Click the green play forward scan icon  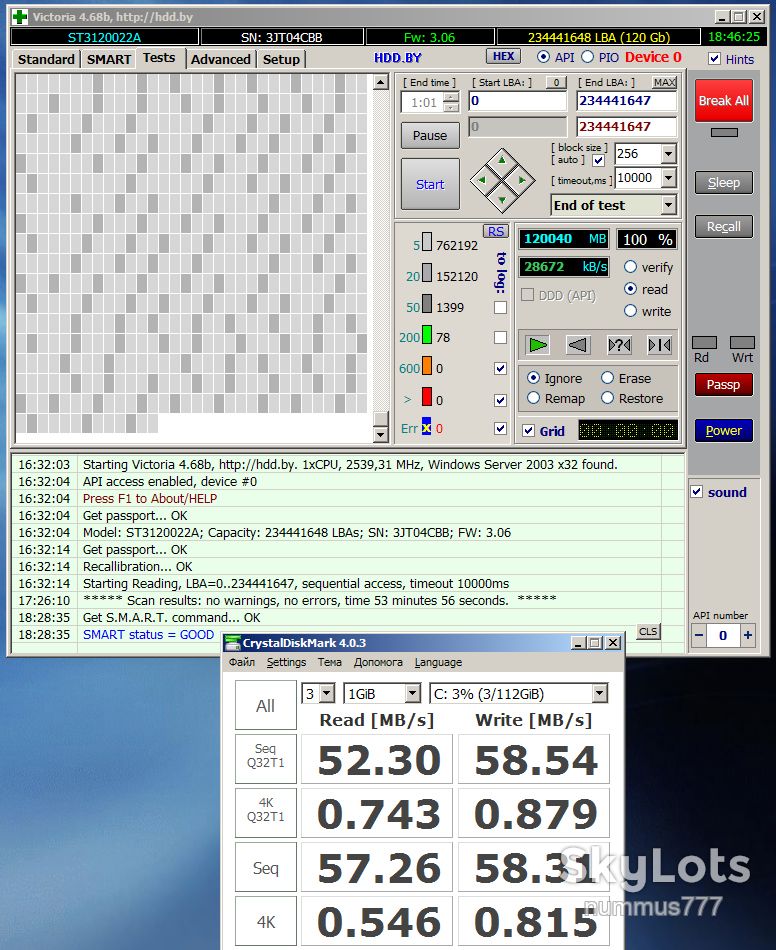click(x=537, y=345)
